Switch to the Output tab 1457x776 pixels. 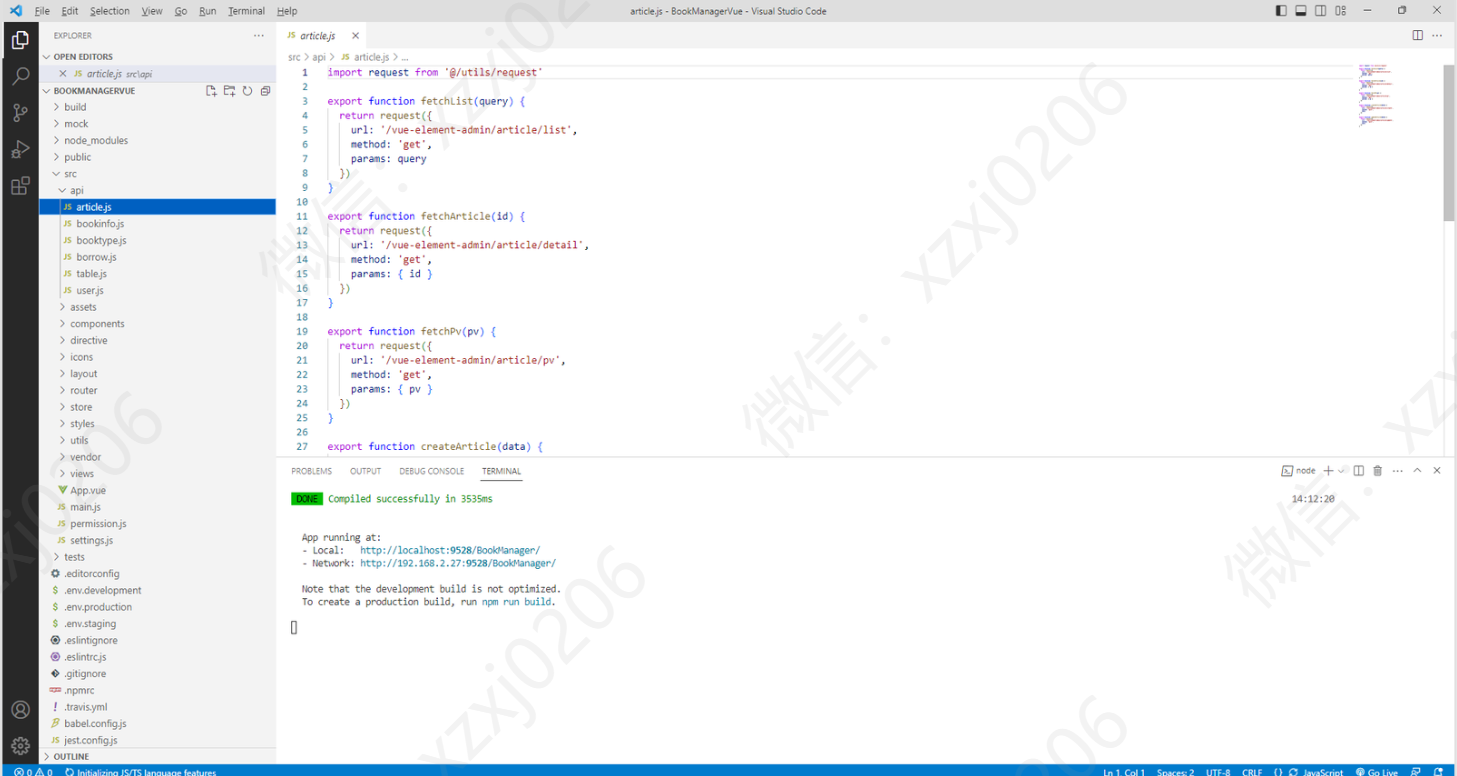[365, 471]
